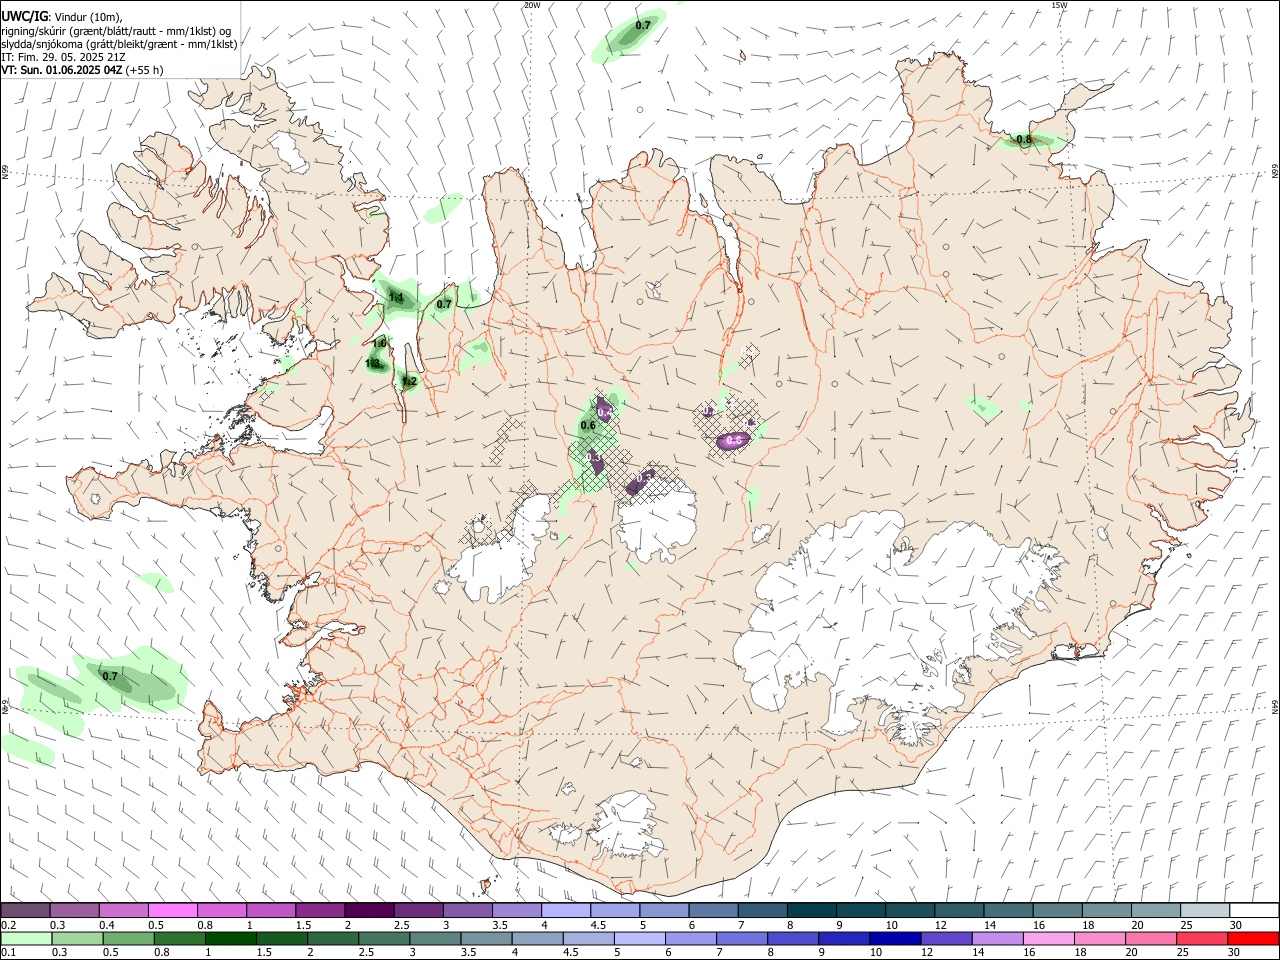The image size is (1280, 960).
Task: Pick the bright red 30 rain legend swatch
Action: pos(1252,938)
